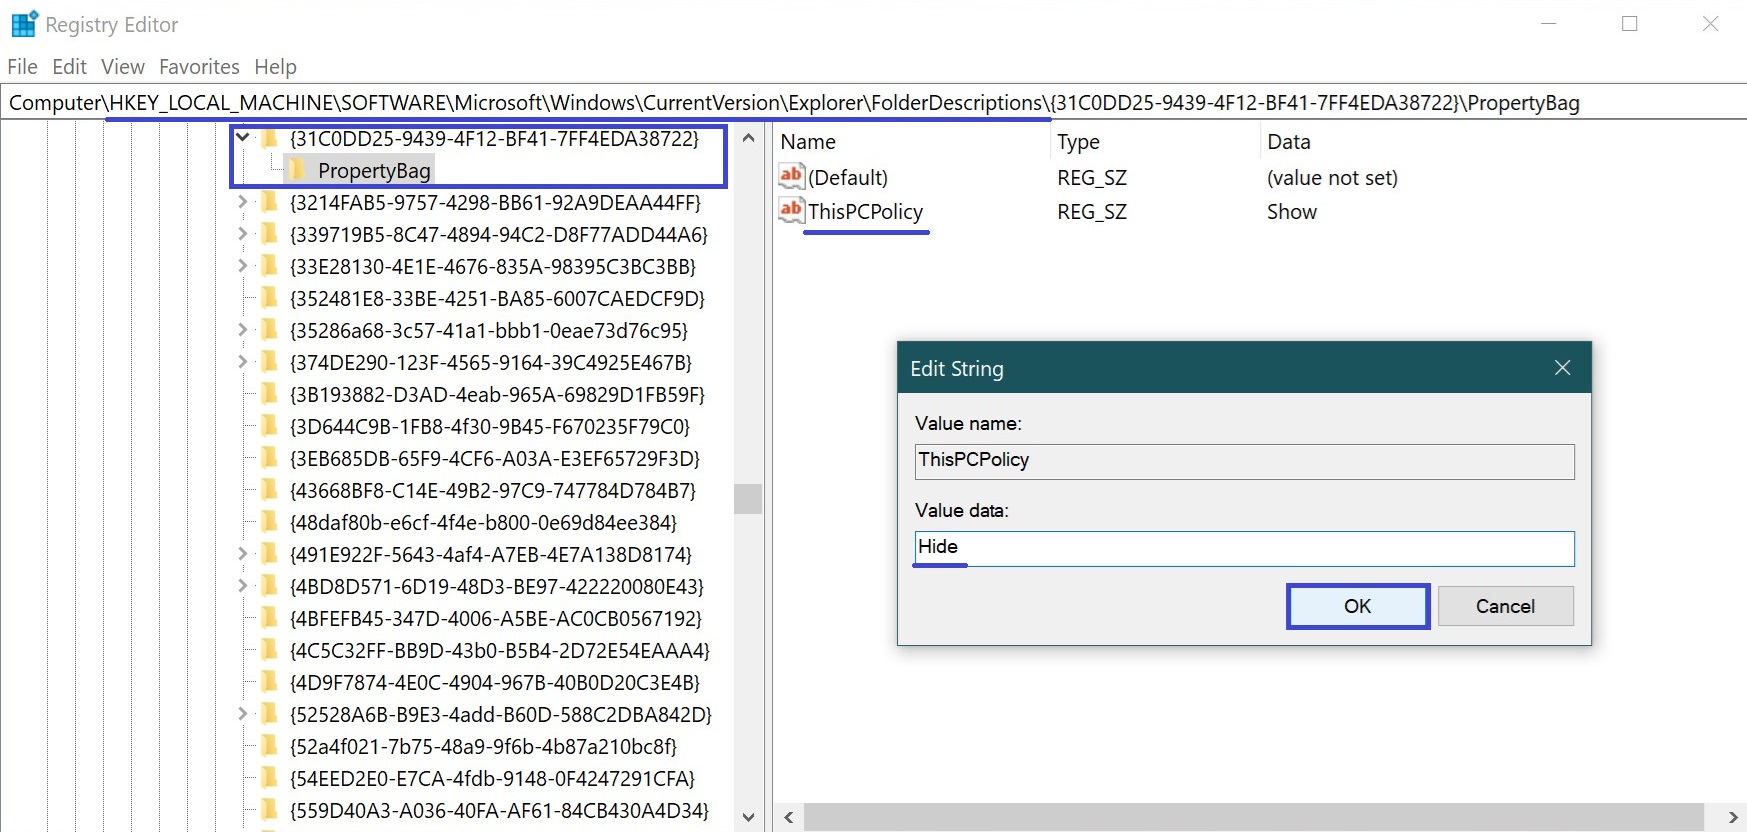
Task: Click folder icon of {352481E8-33BE-4251-BA85-6007CAEDCF9D}
Action: point(270,298)
